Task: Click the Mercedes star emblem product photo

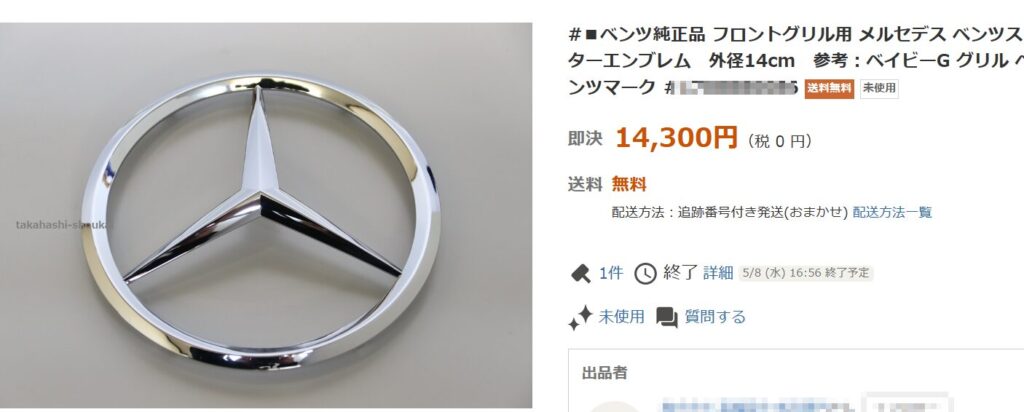Action: [x=266, y=215]
